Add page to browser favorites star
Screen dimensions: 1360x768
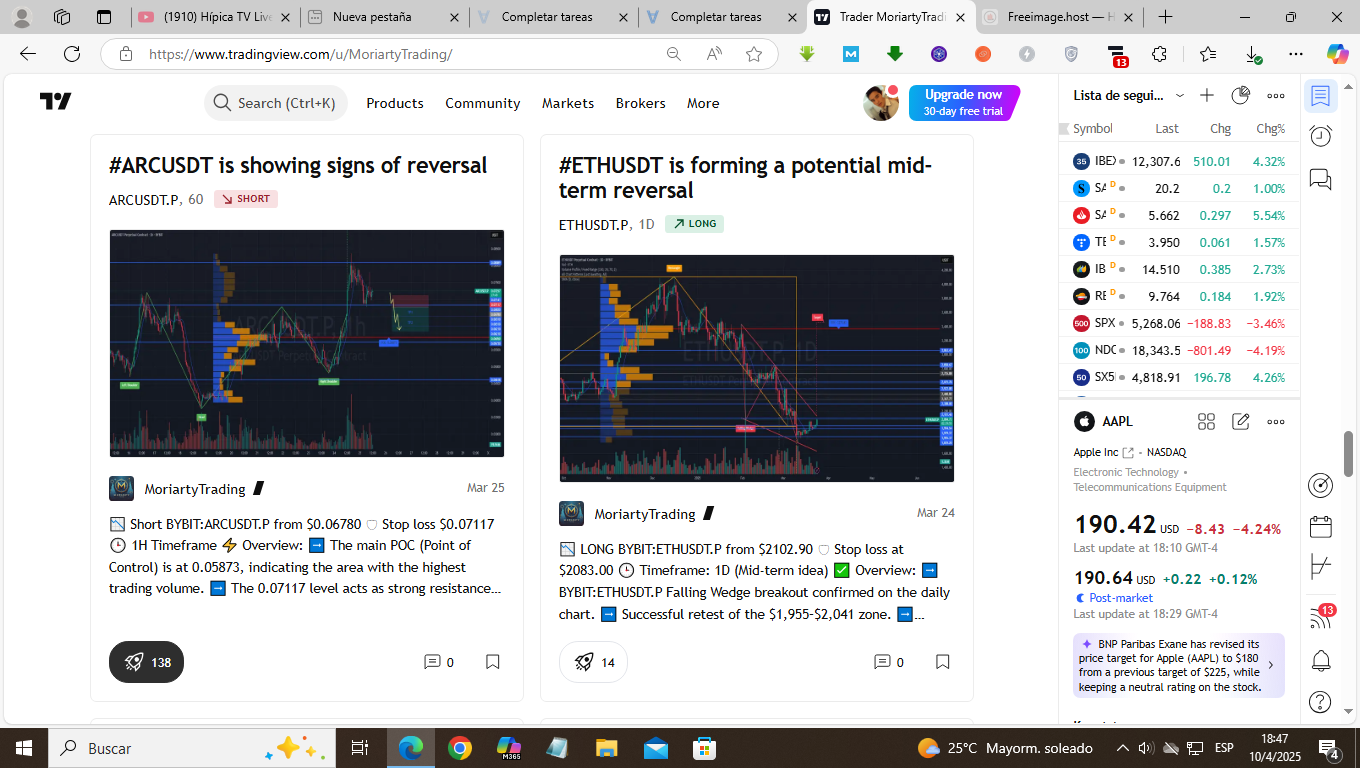click(754, 54)
